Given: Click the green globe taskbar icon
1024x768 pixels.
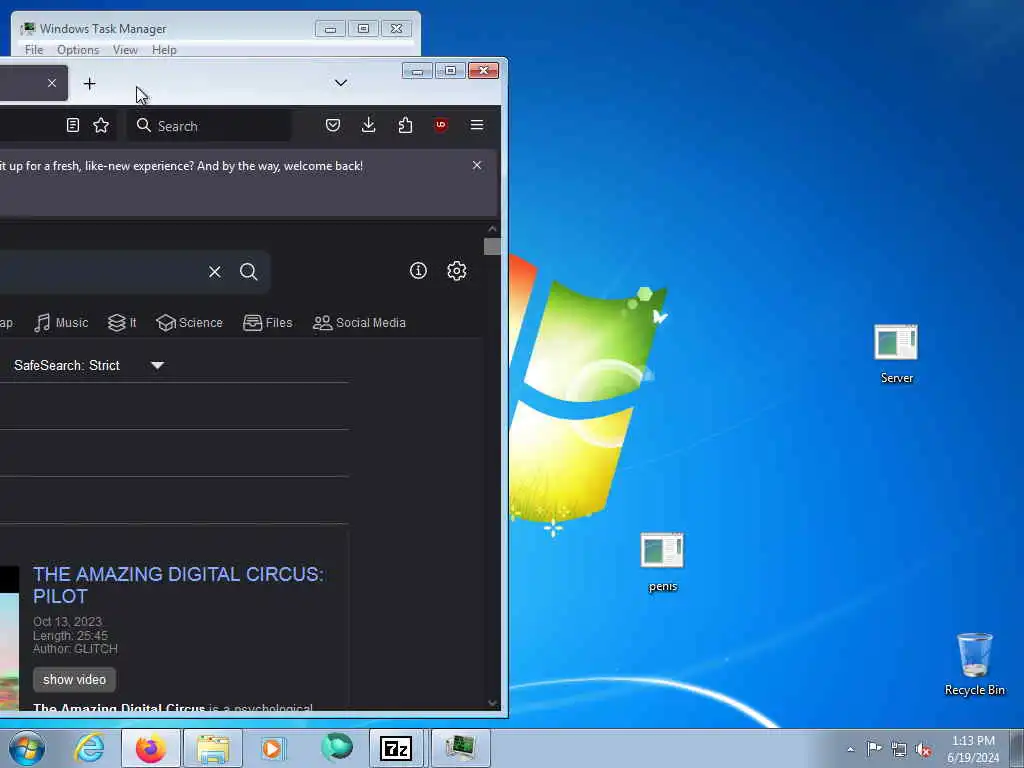Looking at the screenshot, I should click(336, 748).
